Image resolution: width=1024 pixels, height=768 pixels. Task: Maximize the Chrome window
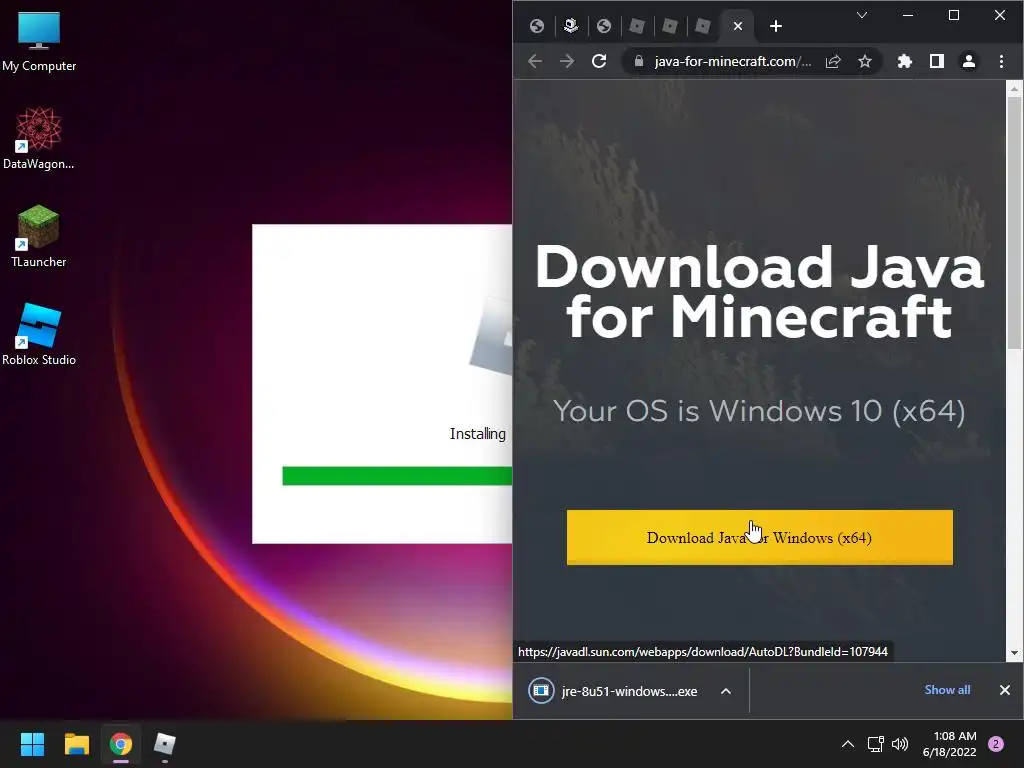point(953,15)
